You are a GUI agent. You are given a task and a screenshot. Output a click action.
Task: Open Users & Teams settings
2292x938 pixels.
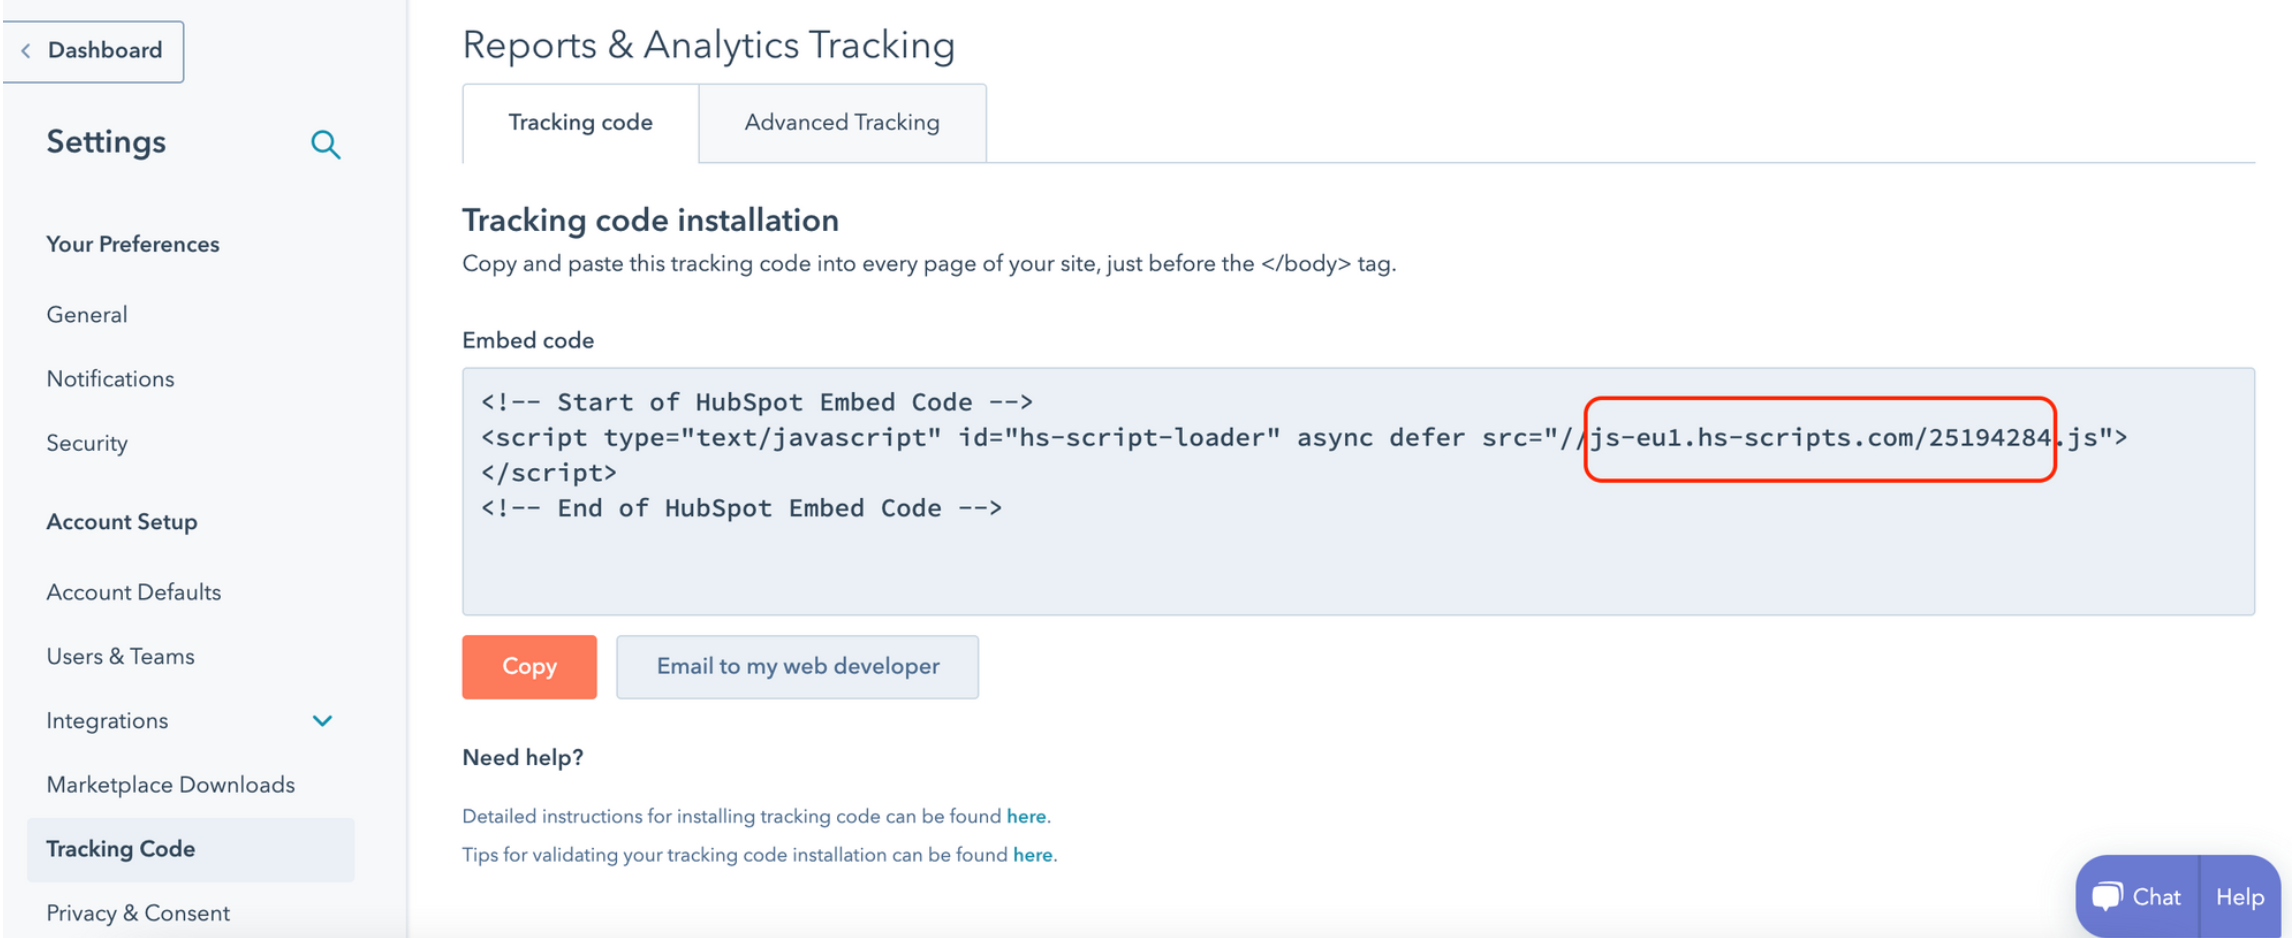point(120,656)
